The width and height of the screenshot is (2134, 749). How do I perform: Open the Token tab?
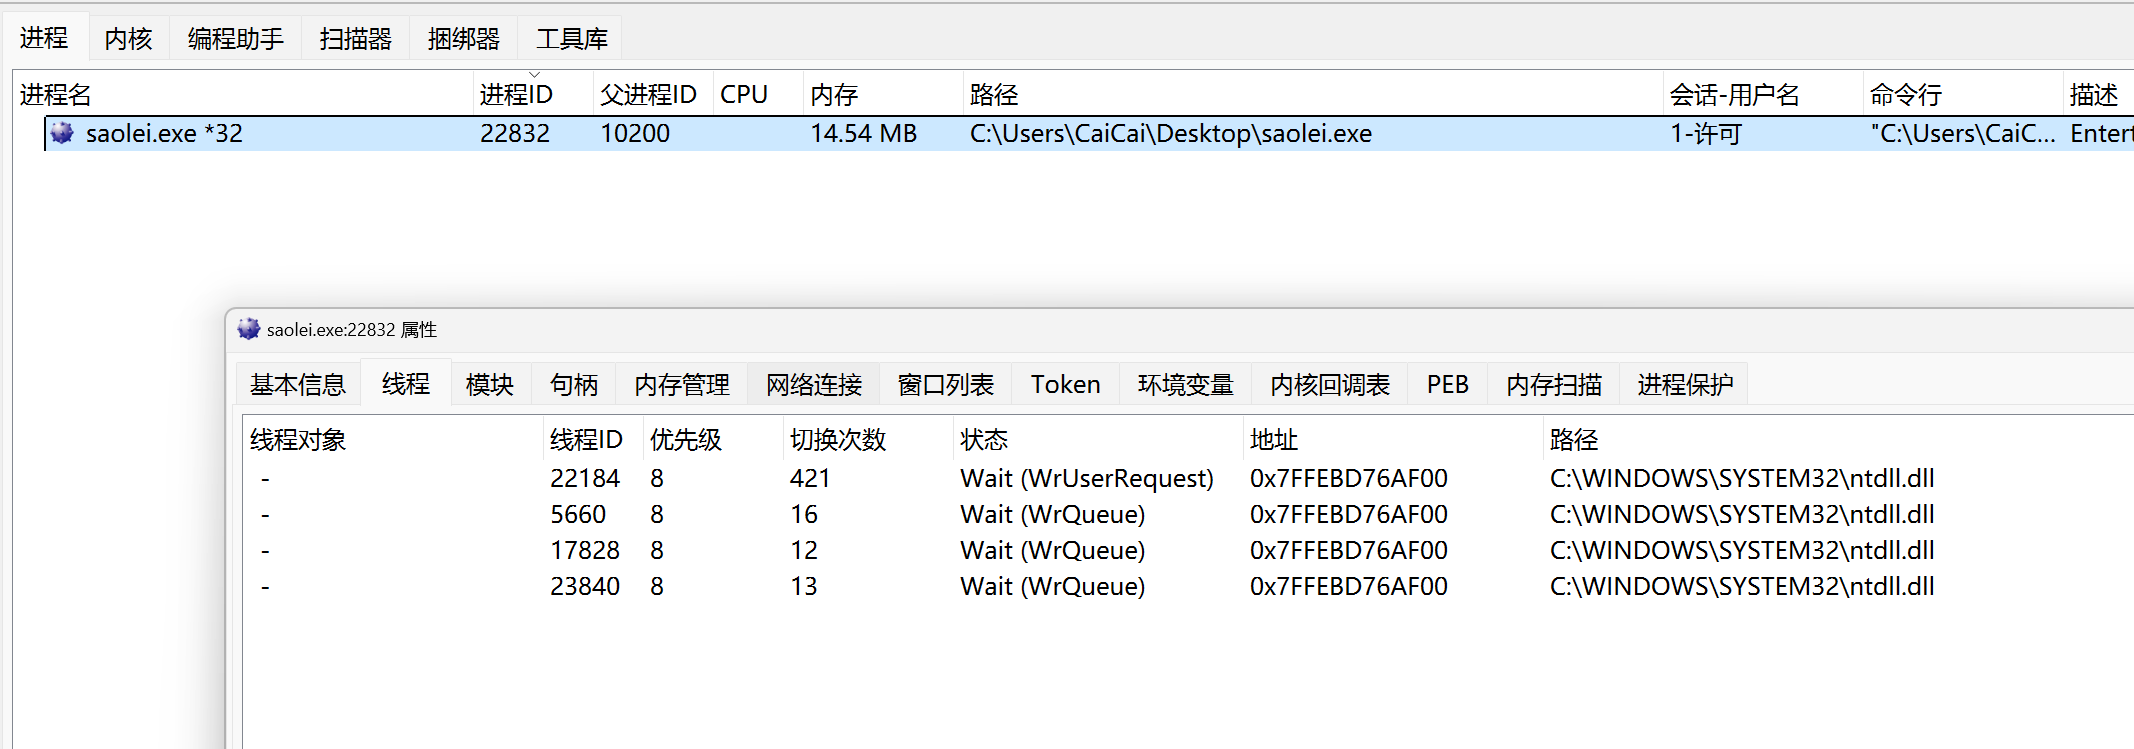pyautogui.click(x=1065, y=384)
